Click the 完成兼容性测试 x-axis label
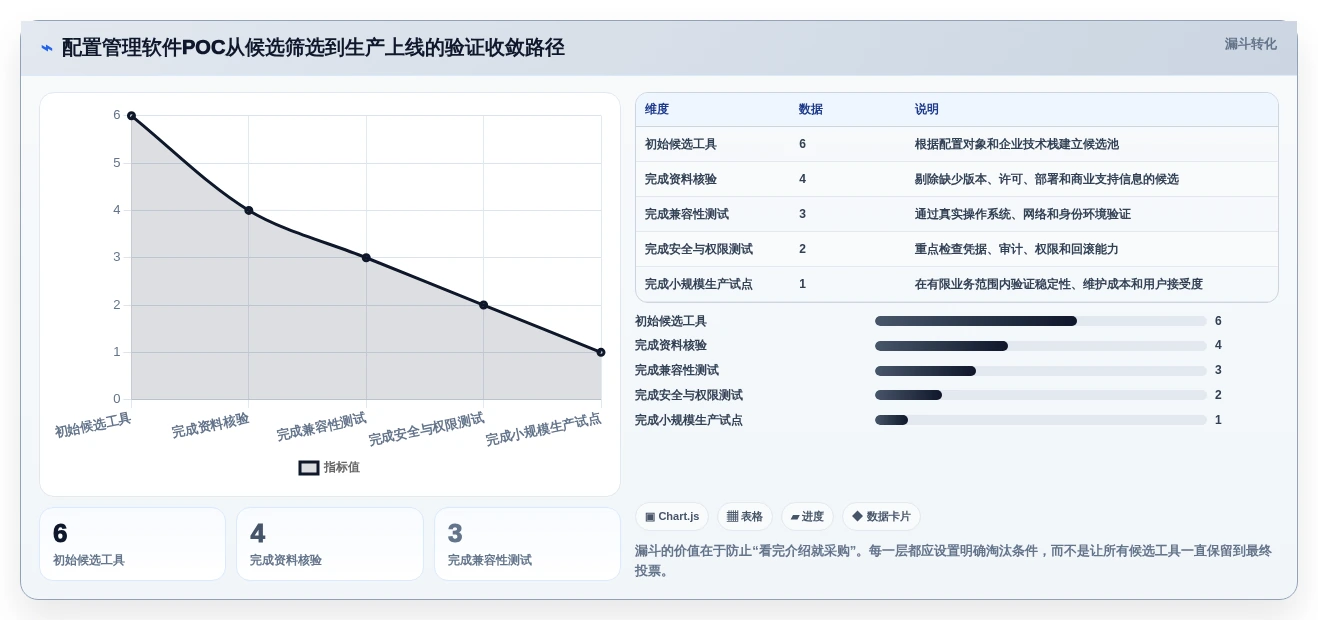Screen dimensions: 1318x620 click(321, 427)
